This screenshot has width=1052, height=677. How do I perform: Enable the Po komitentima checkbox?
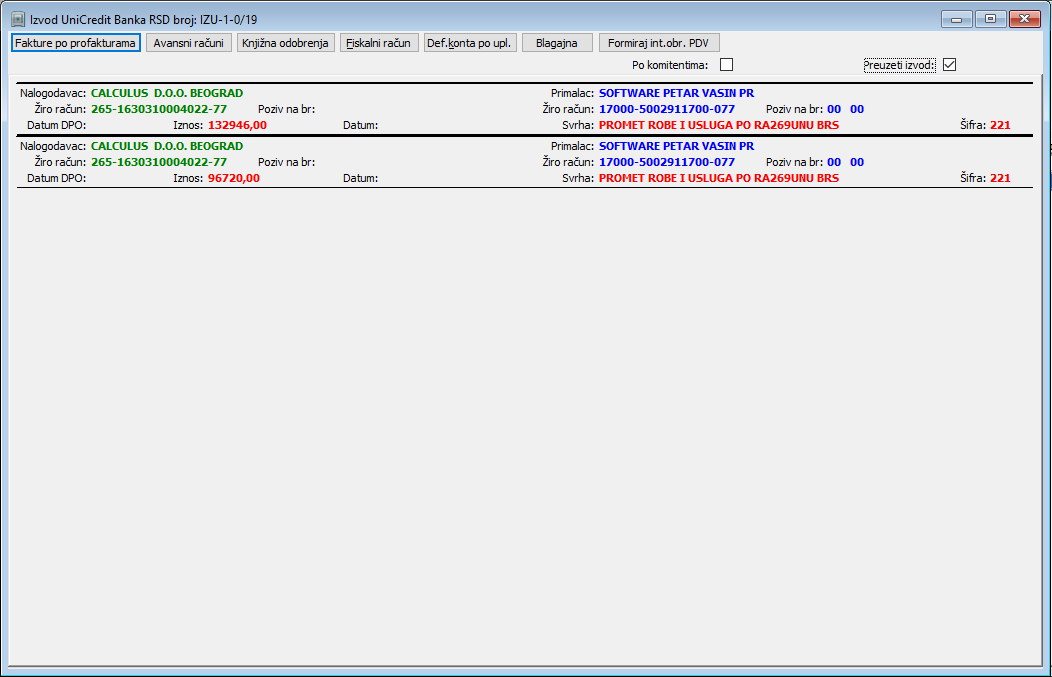coord(726,64)
